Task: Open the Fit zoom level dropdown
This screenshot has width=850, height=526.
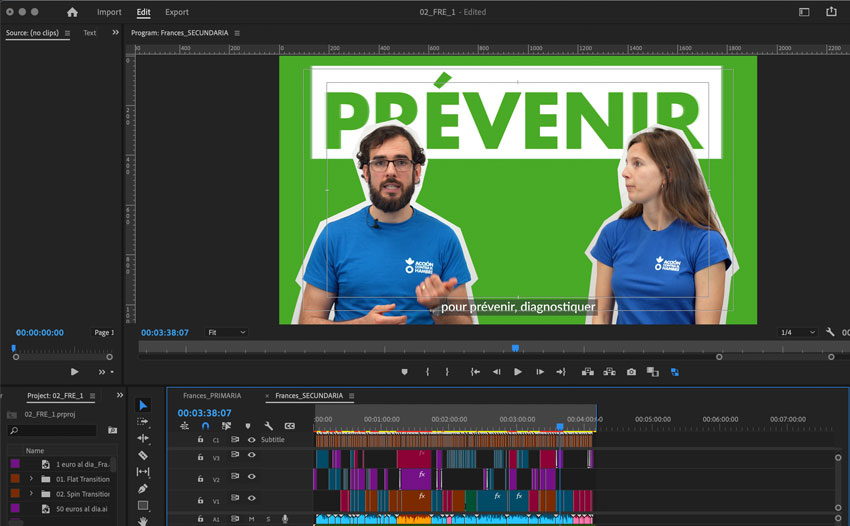Action: tap(226, 332)
